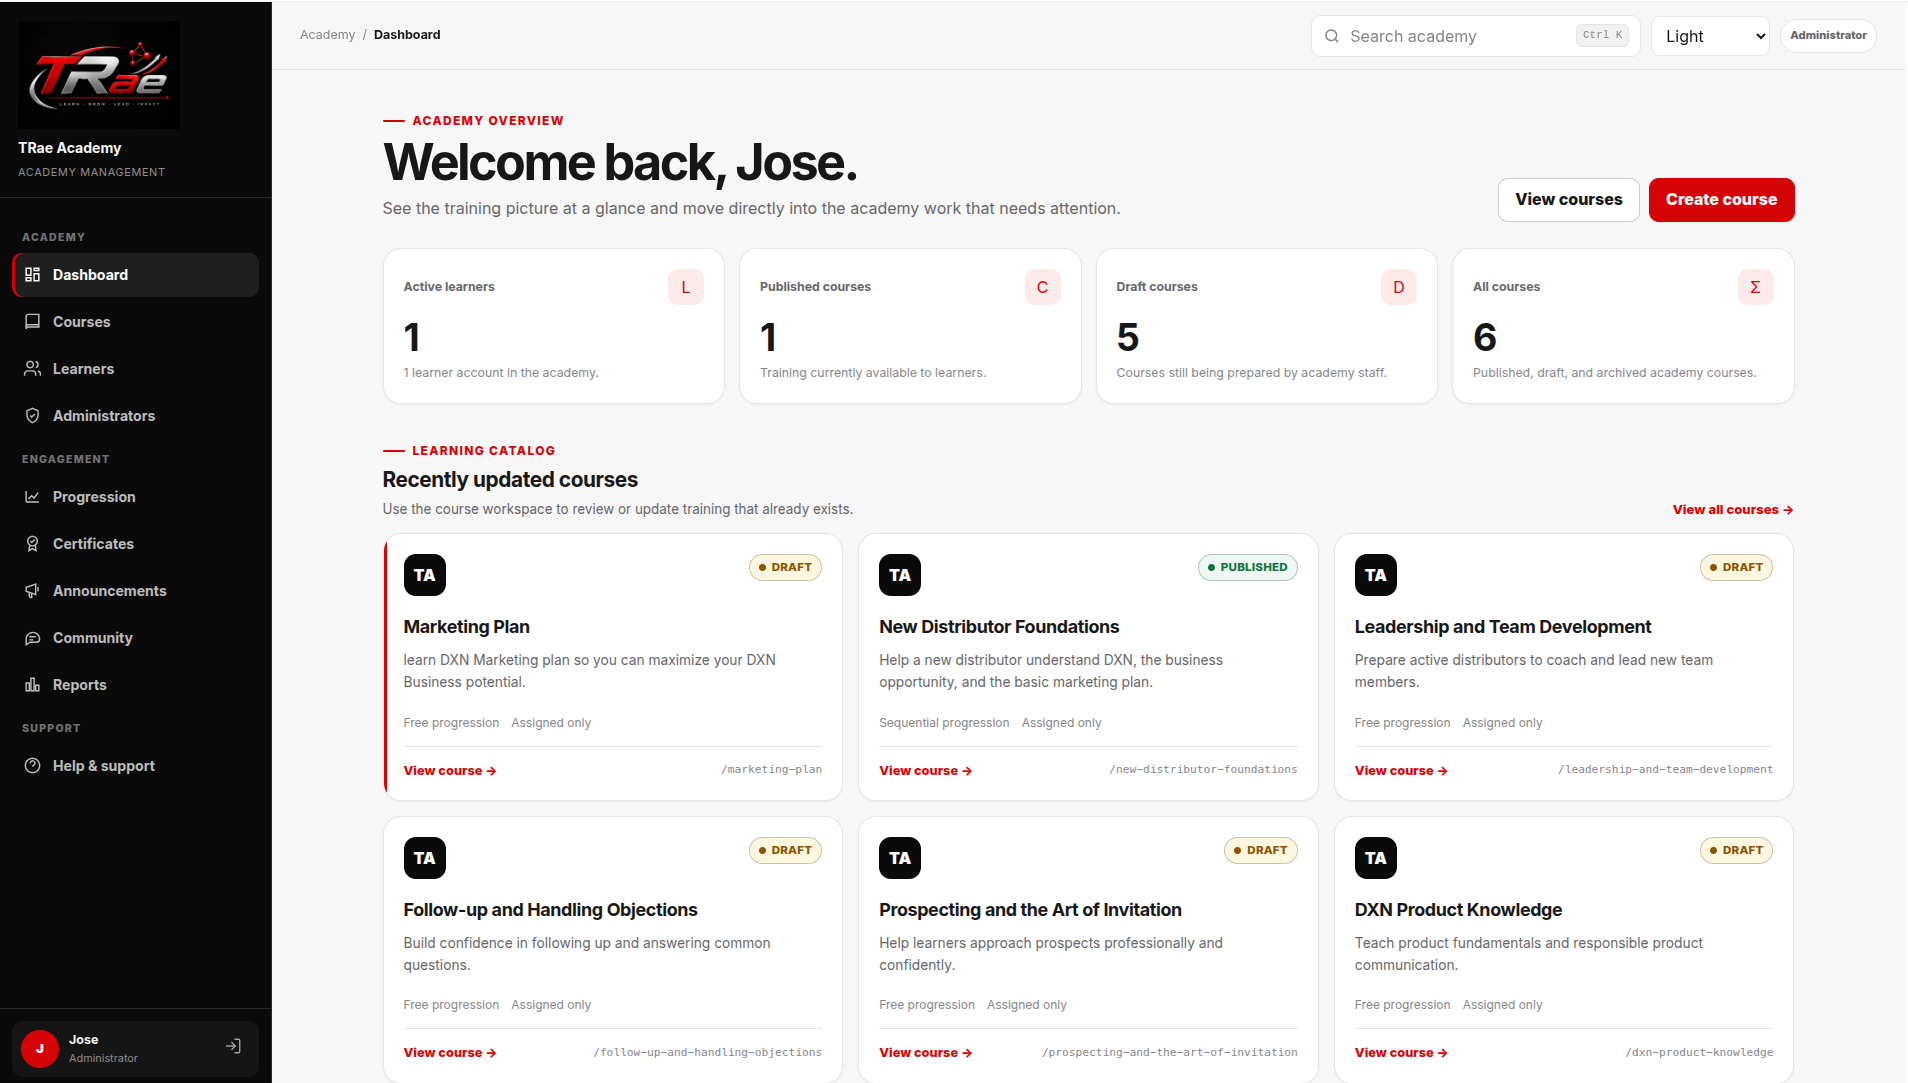Image resolution: width=1908 pixels, height=1083 pixels.
Task: Click the sign-out arrow icon beside Jose
Action: click(x=233, y=1047)
